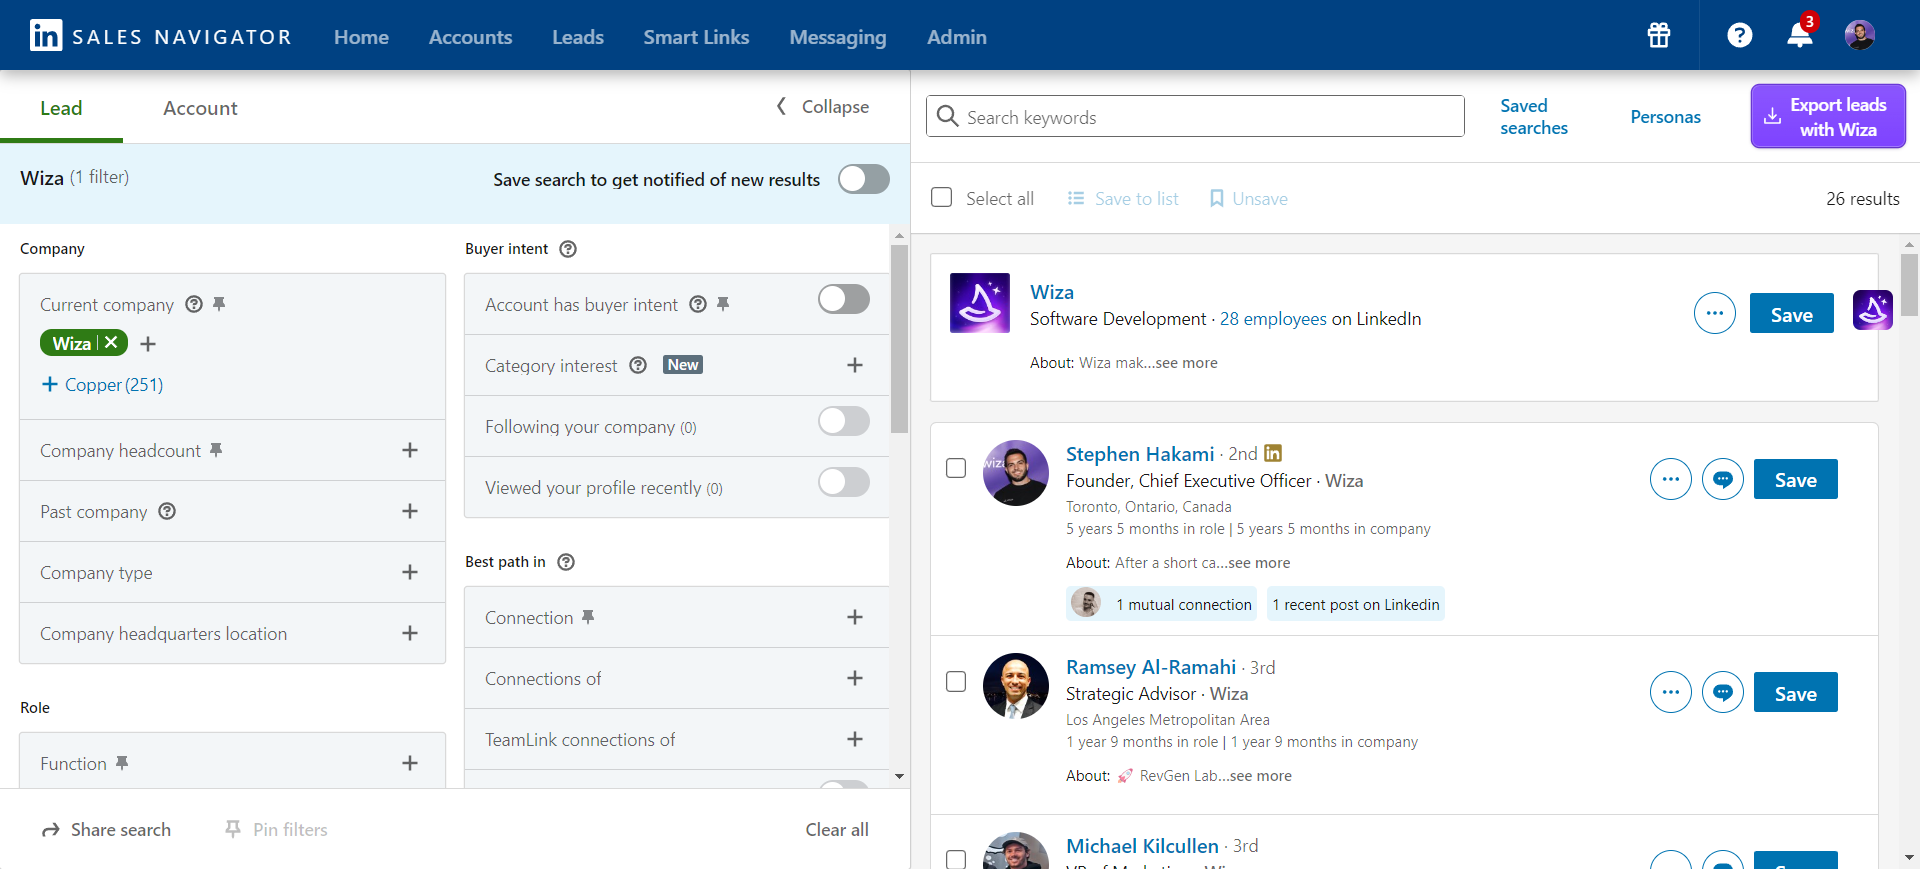
Task: Message Ramsey Al-Ramahi via chat icon
Action: (1723, 692)
